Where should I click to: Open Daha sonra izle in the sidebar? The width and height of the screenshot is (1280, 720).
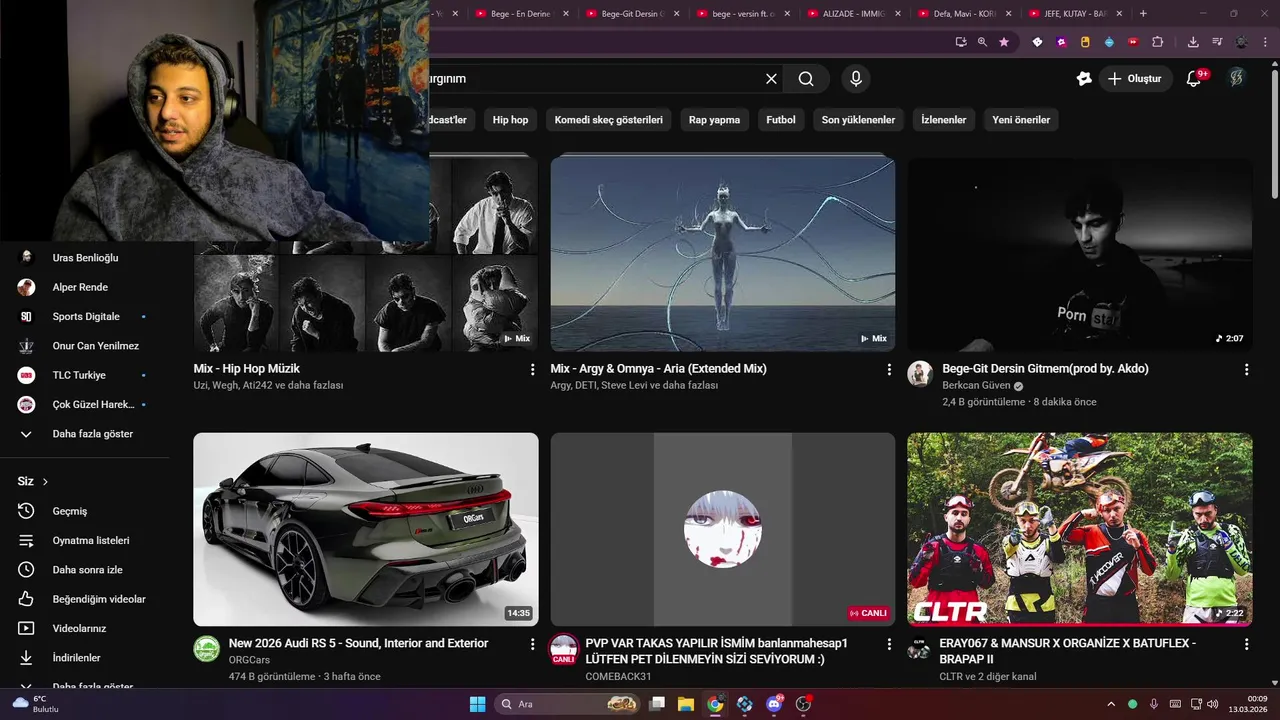point(85,570)
